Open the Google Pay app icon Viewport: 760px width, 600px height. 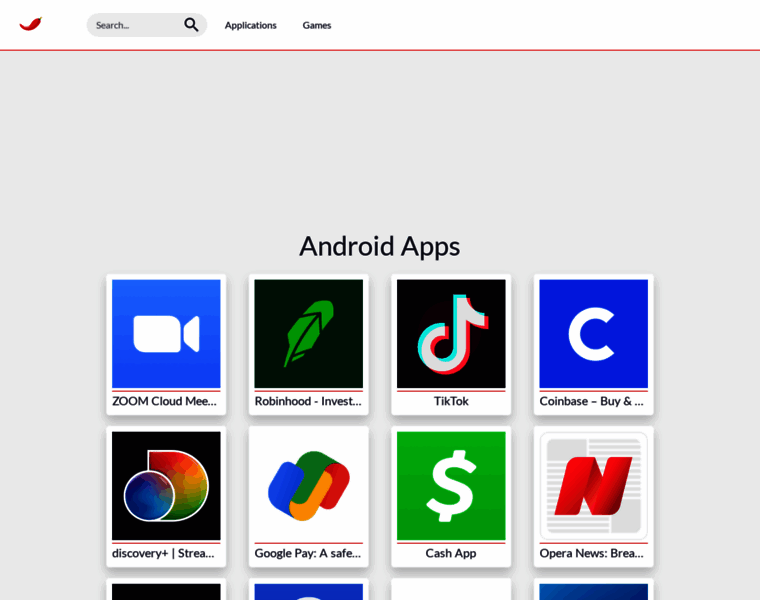click(309, 486)
